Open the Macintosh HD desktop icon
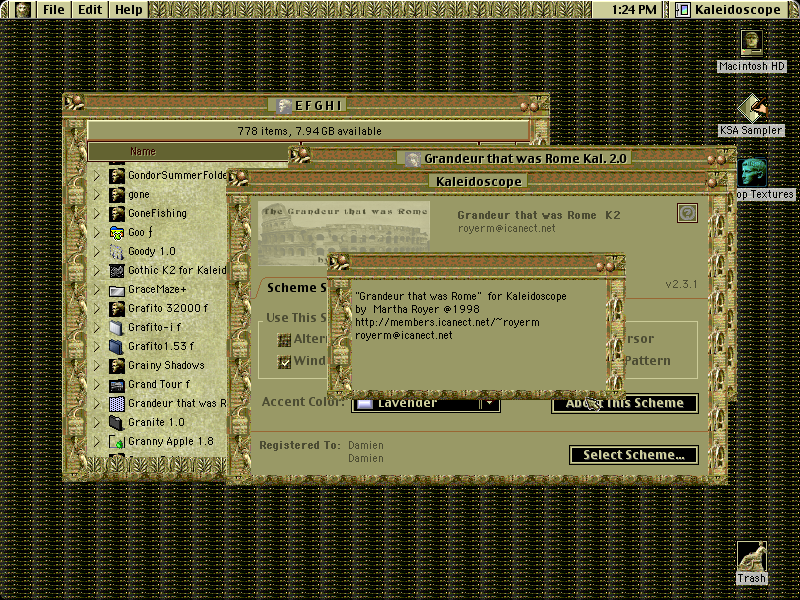This screenshot has height=600, width=800. coord(752,43)
